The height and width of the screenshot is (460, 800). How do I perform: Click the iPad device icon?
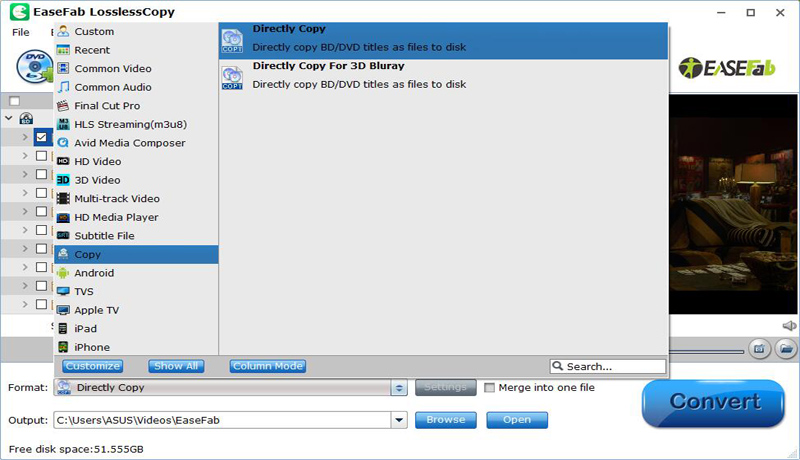pyautogui.click(x=63, y=328)
